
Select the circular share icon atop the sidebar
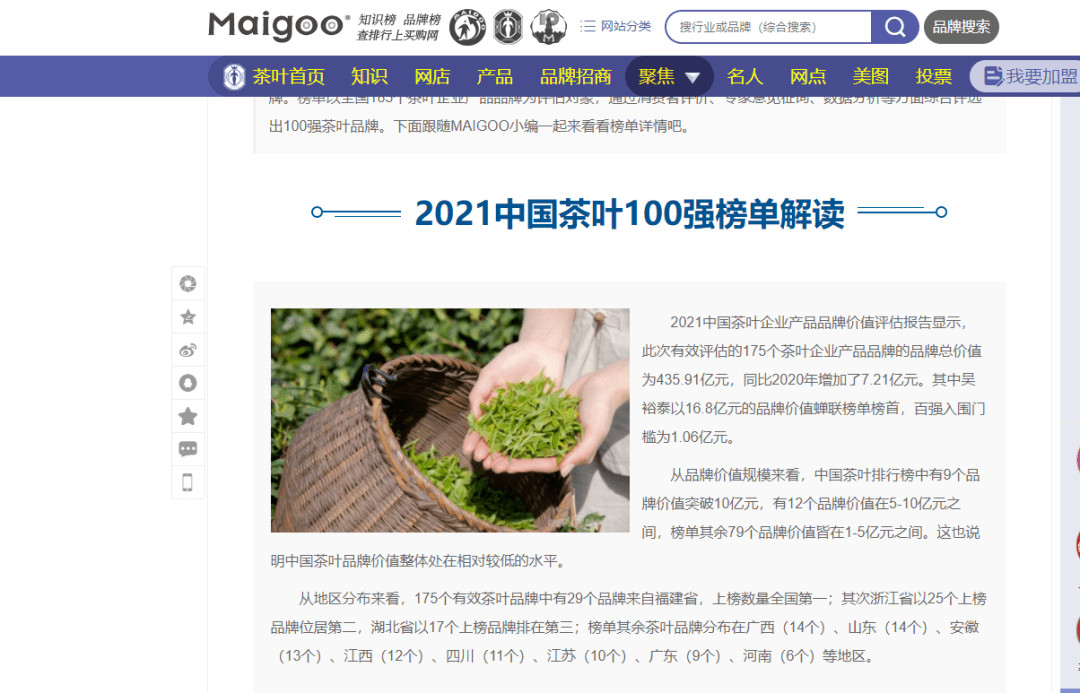pyautogui.click(x=188, y=283)
